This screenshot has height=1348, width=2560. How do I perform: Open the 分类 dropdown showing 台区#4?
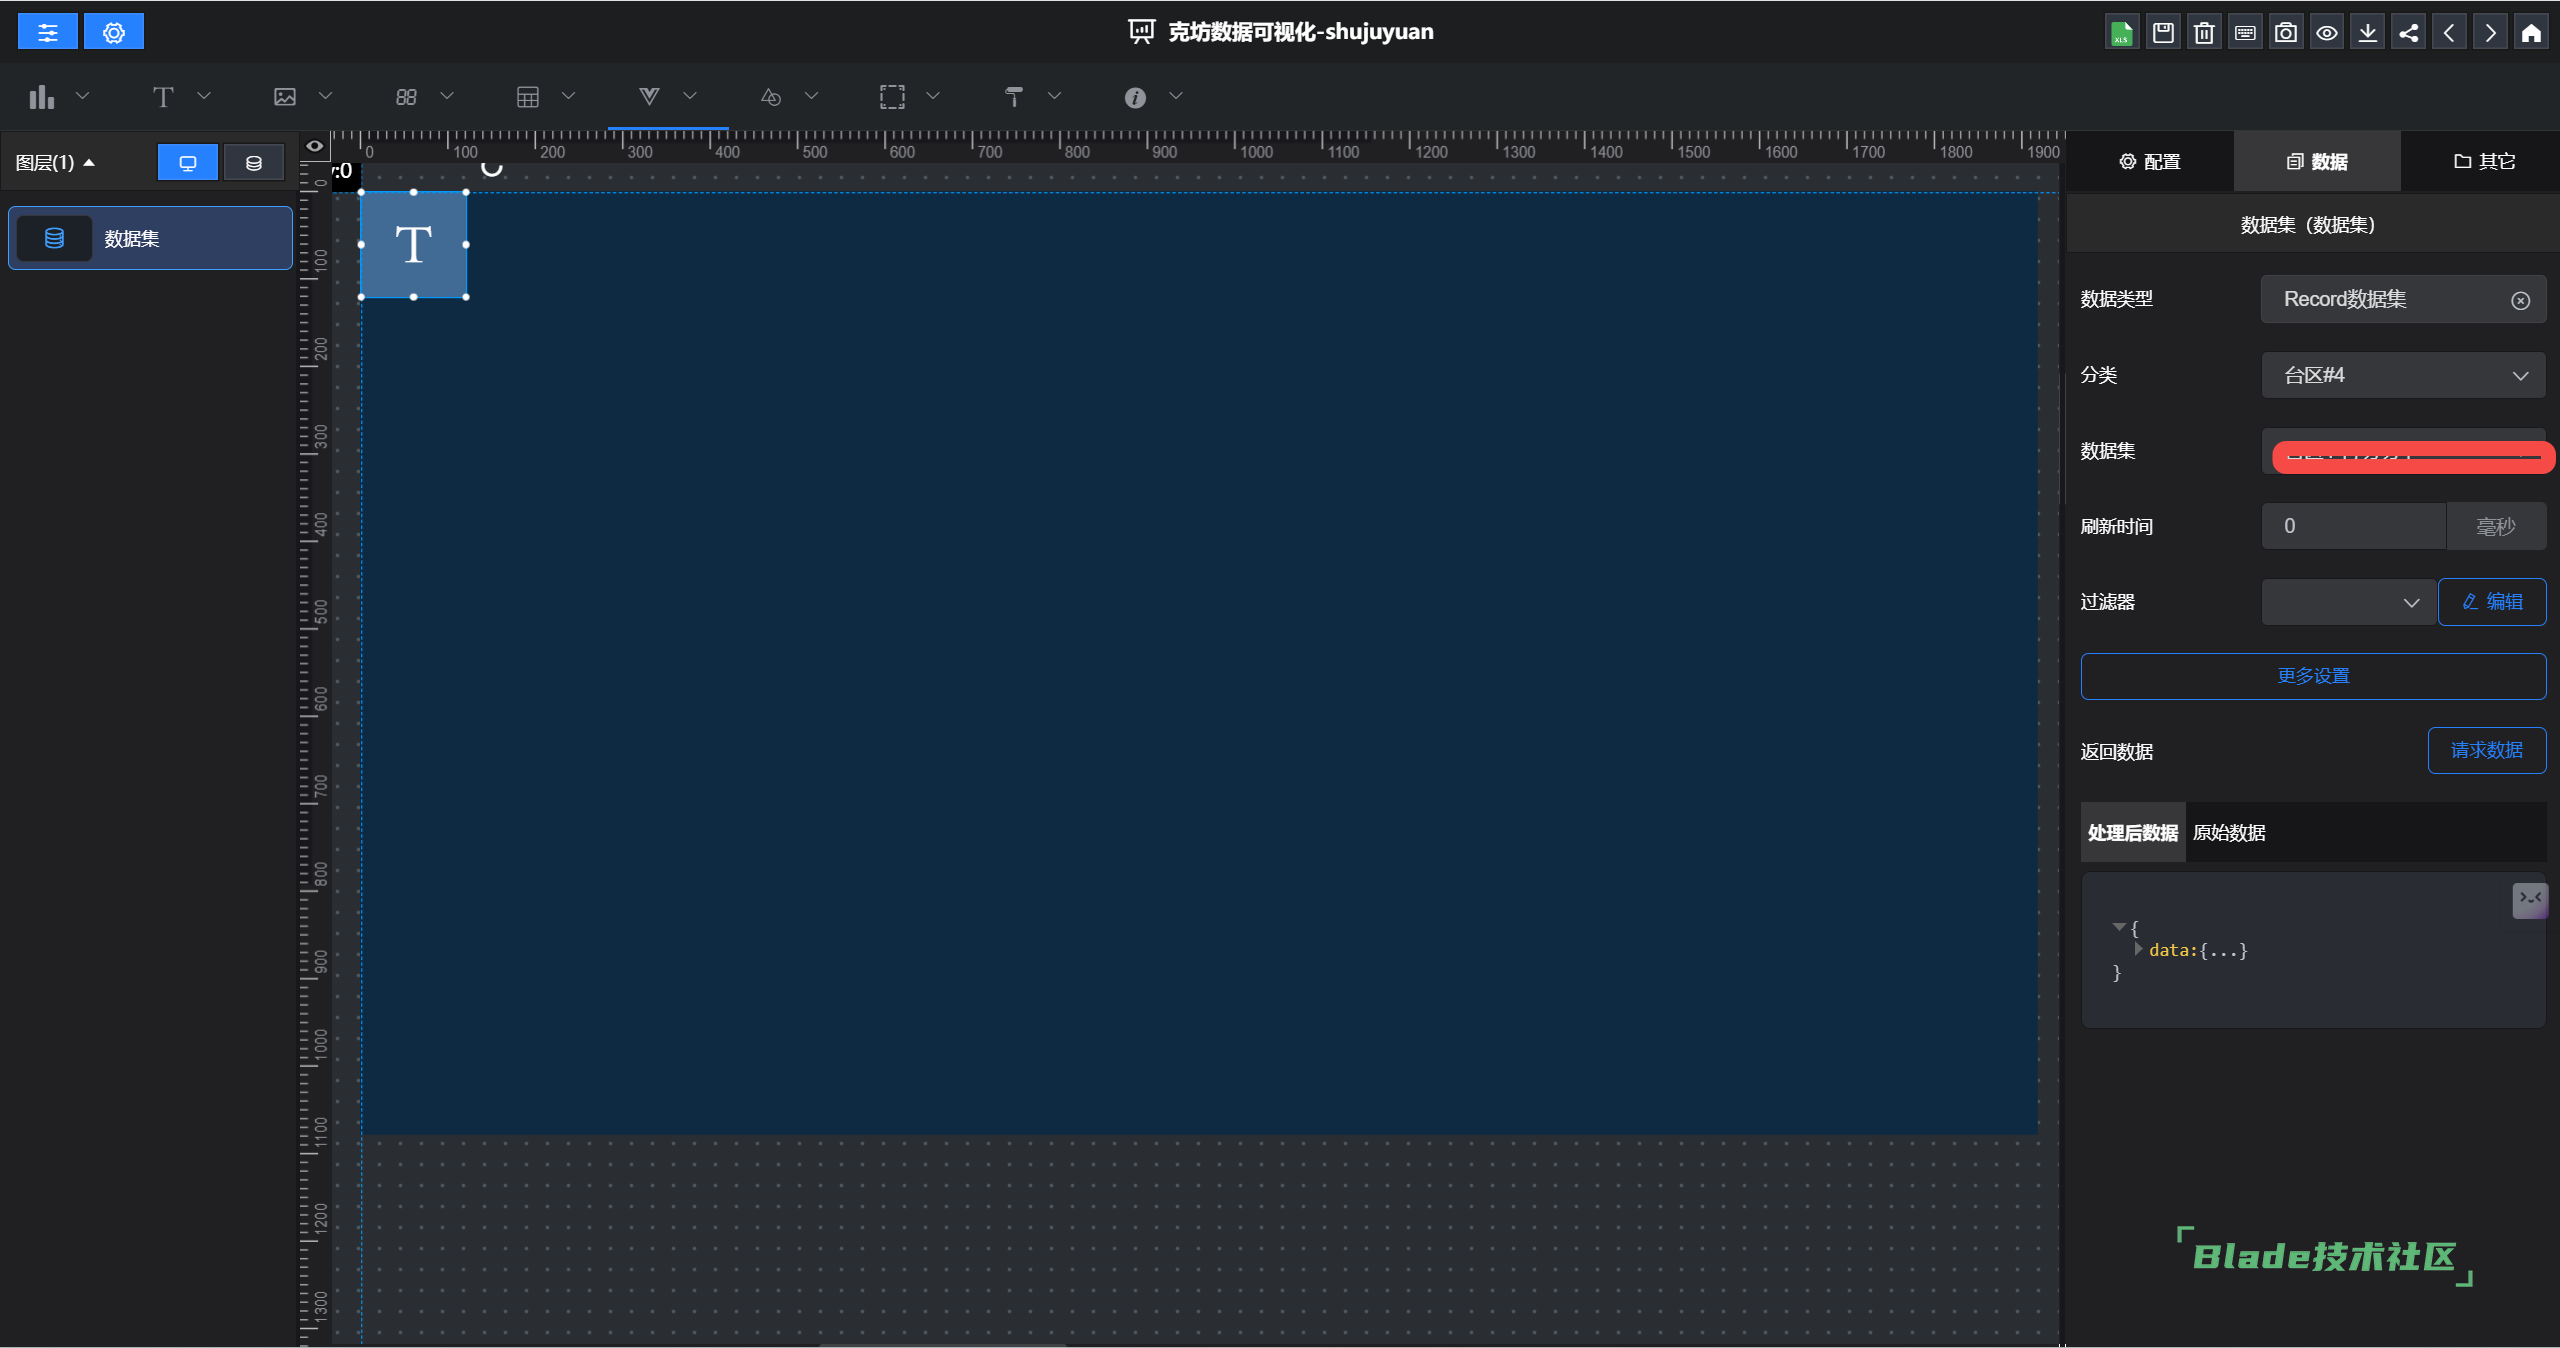pos(2403,375)
